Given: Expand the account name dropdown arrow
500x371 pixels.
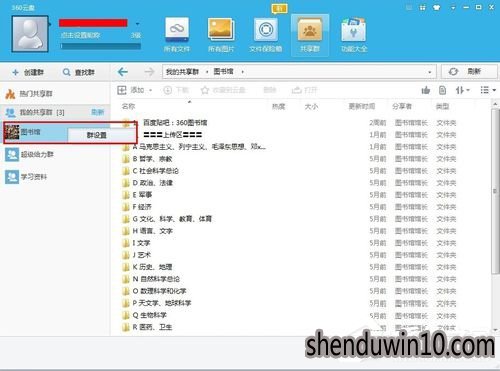Looking at the screenshot, I should coord(138,24).
